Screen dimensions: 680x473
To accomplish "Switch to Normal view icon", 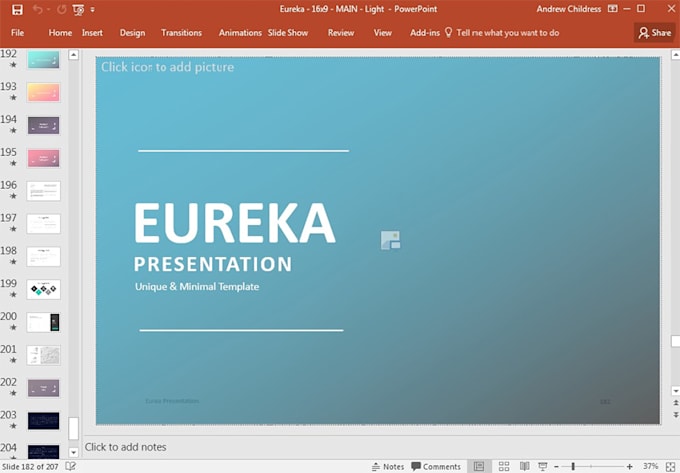I will [479, 466].
